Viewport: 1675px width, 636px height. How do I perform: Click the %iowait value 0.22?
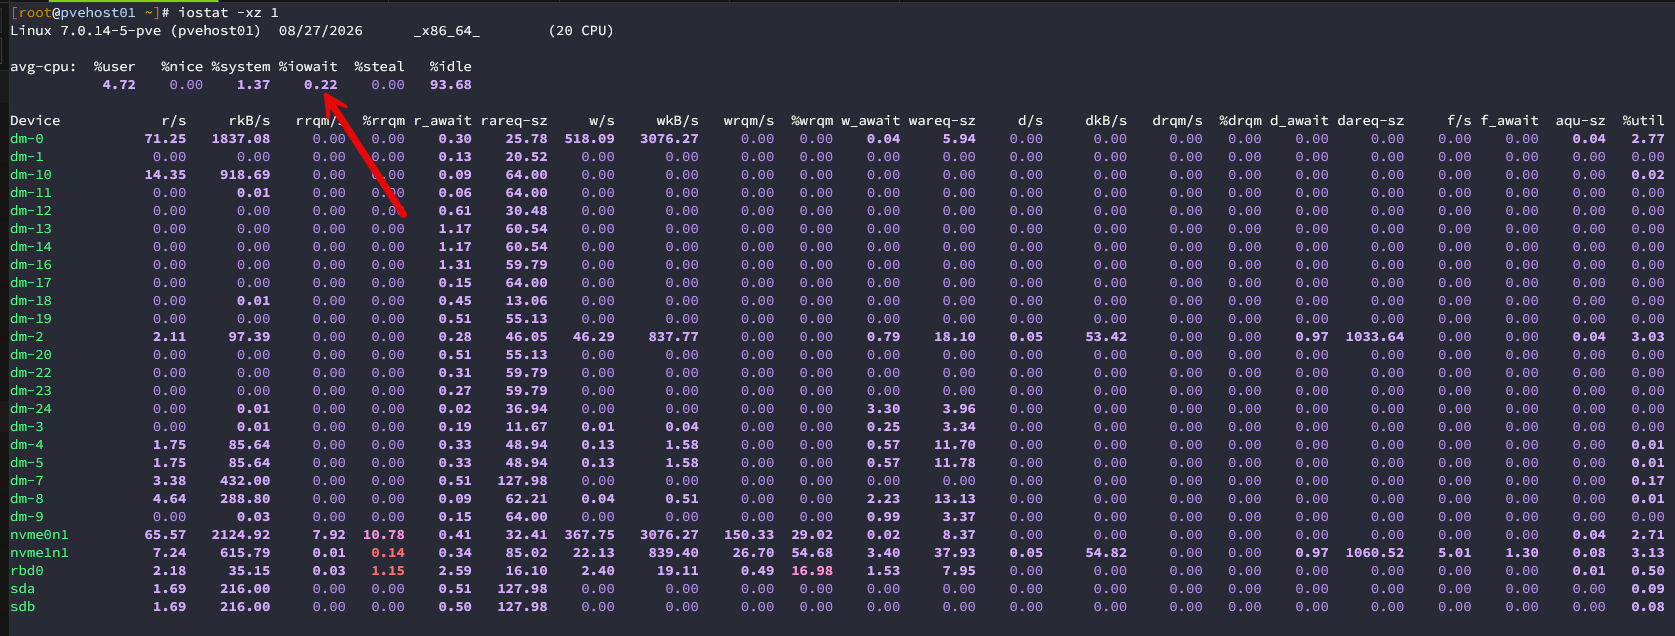pyautogui.click(x=320, y=85)
